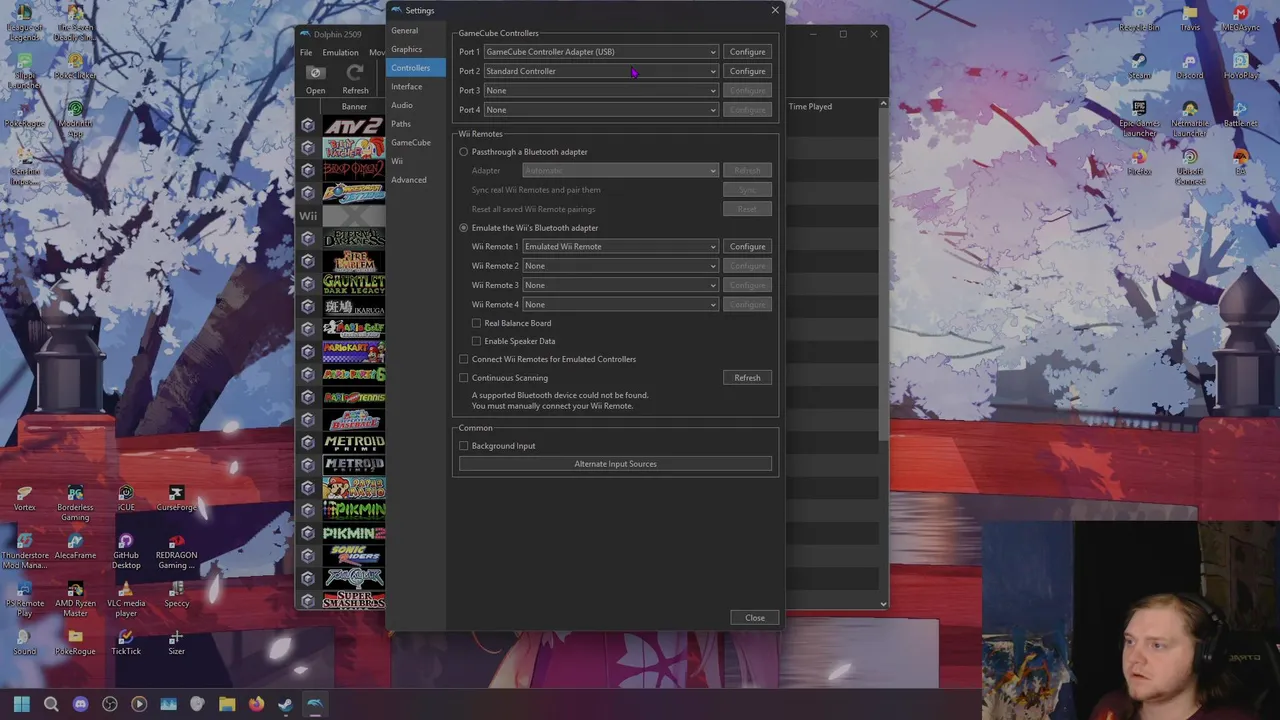Click File Explorer icon on taskbar

click(x=227, y=704)
